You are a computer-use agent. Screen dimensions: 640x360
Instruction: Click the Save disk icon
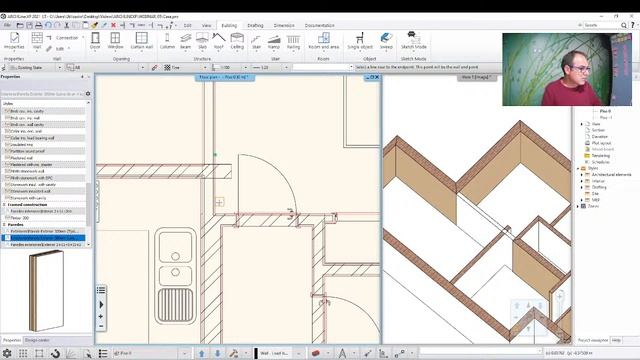click(x=29, y=25)
